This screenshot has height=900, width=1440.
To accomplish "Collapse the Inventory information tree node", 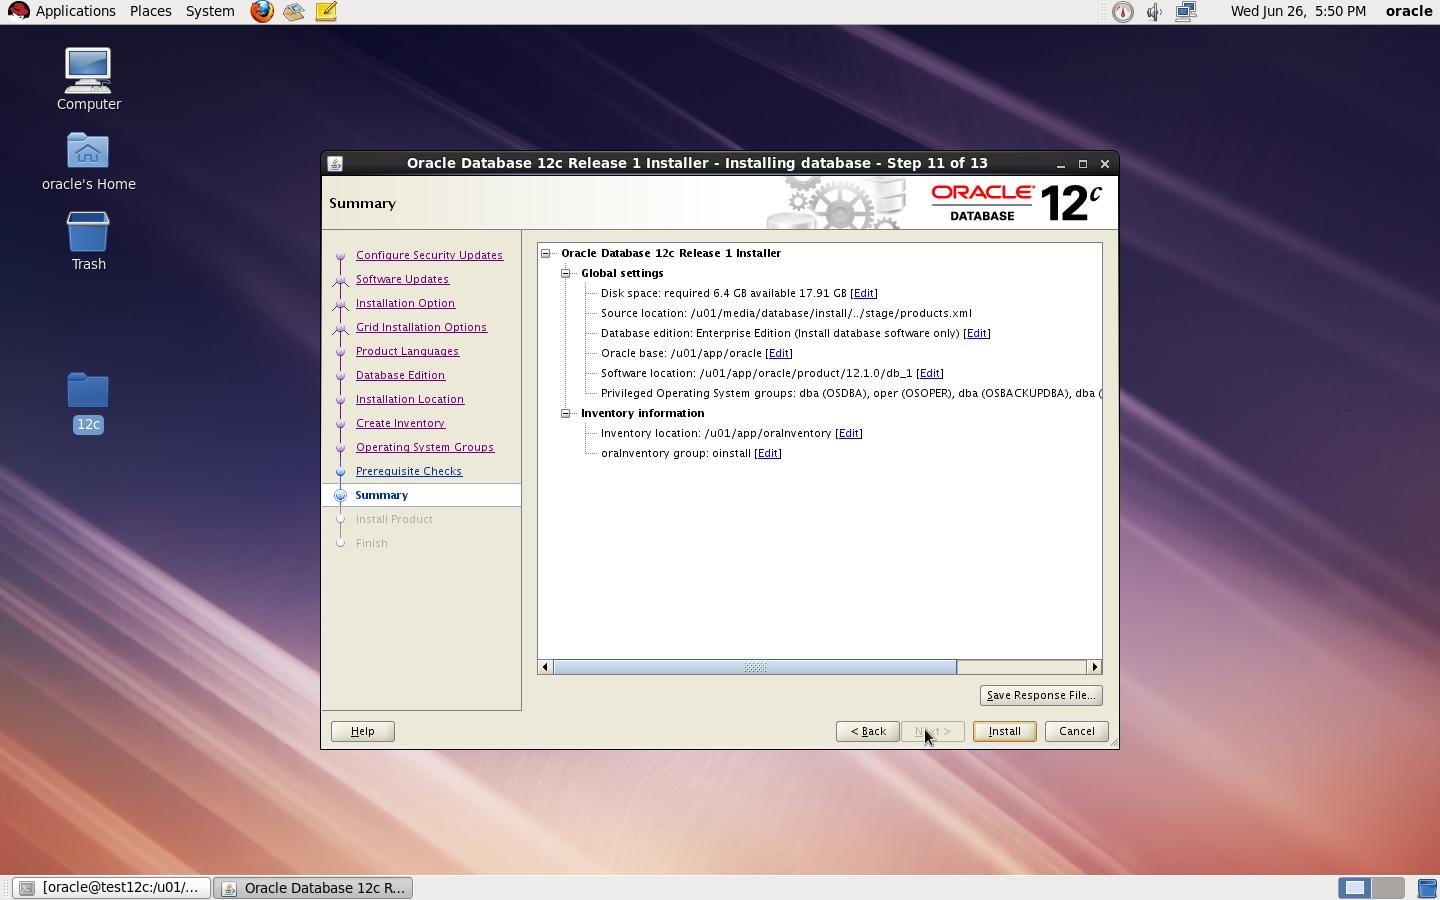I will point(566,413).
